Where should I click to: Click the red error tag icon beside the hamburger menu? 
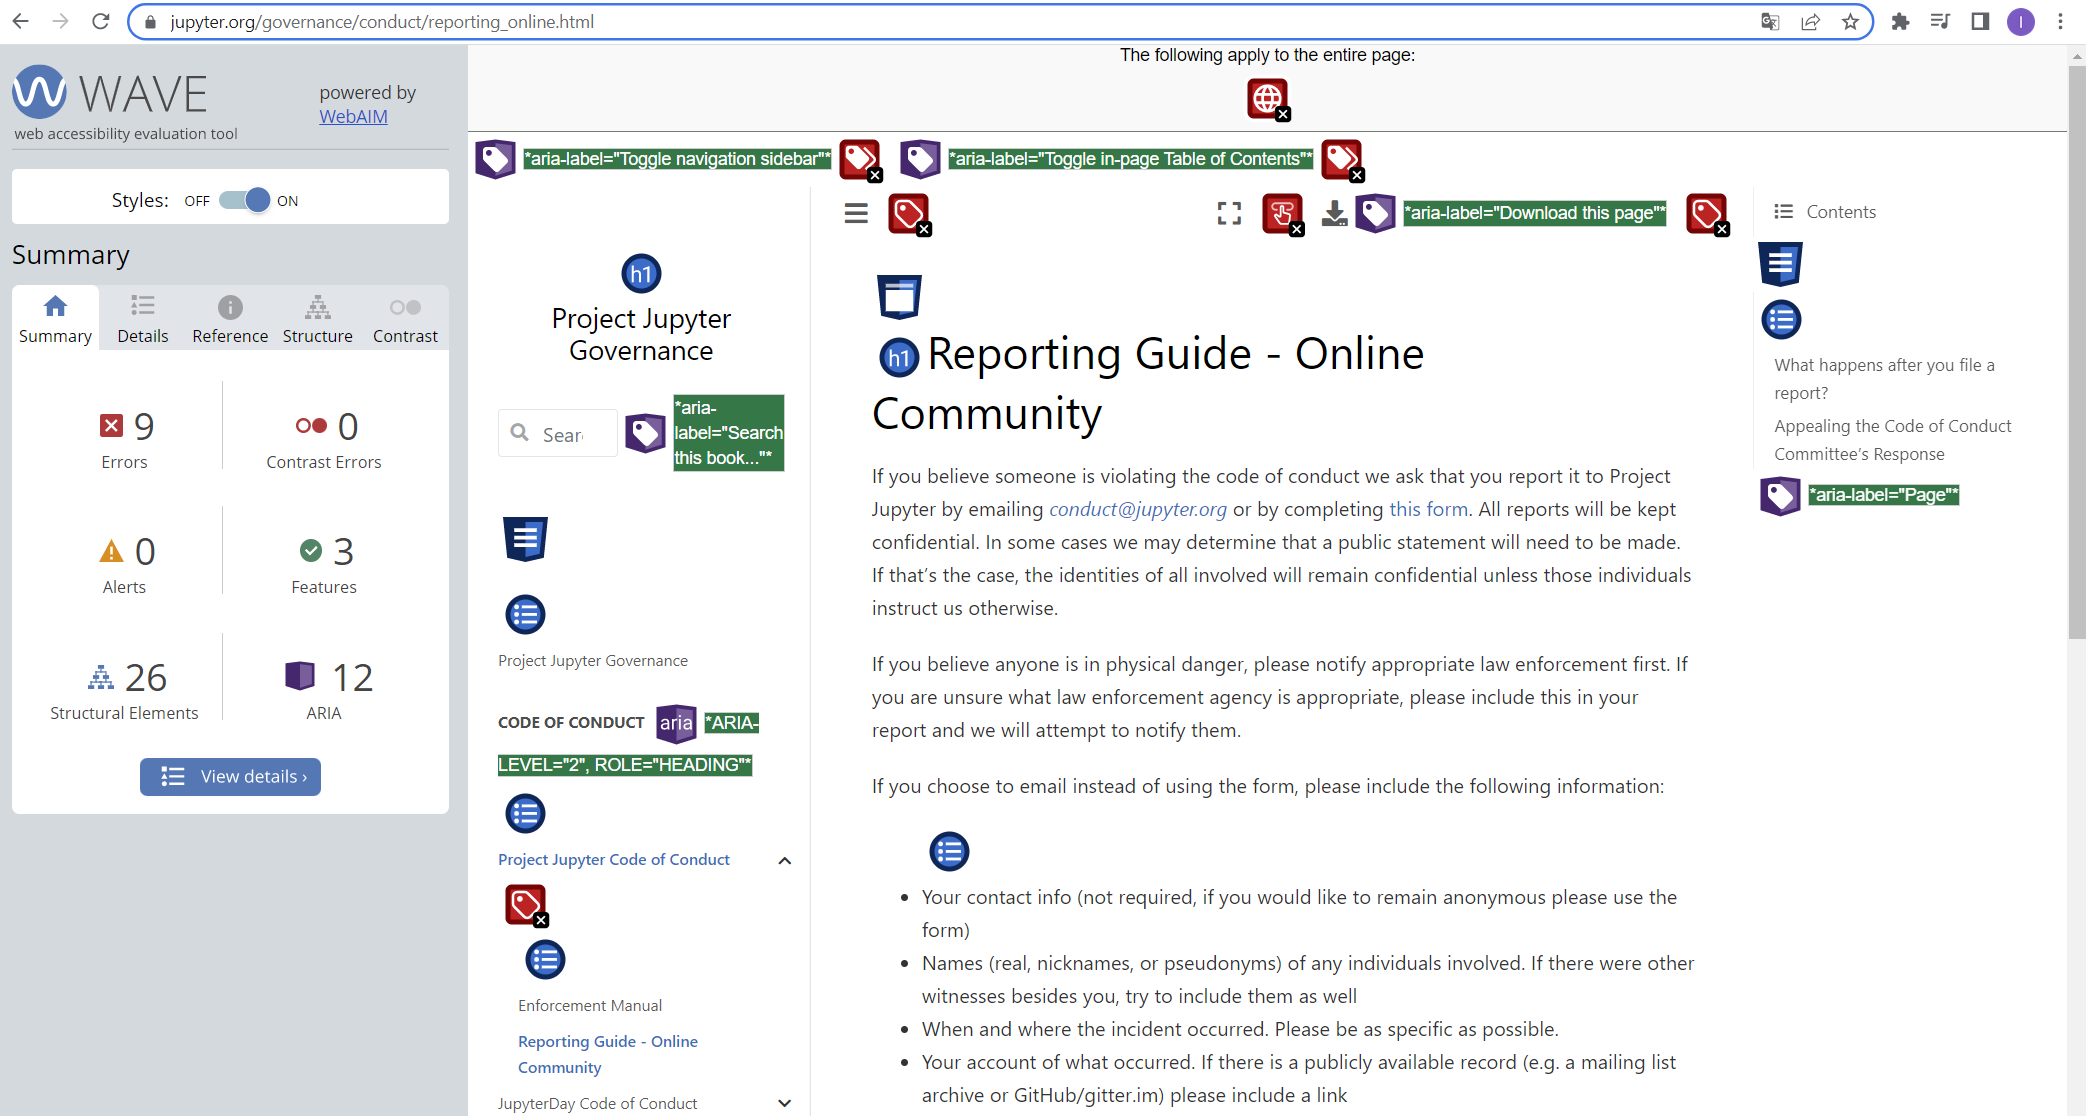point(908,212)
